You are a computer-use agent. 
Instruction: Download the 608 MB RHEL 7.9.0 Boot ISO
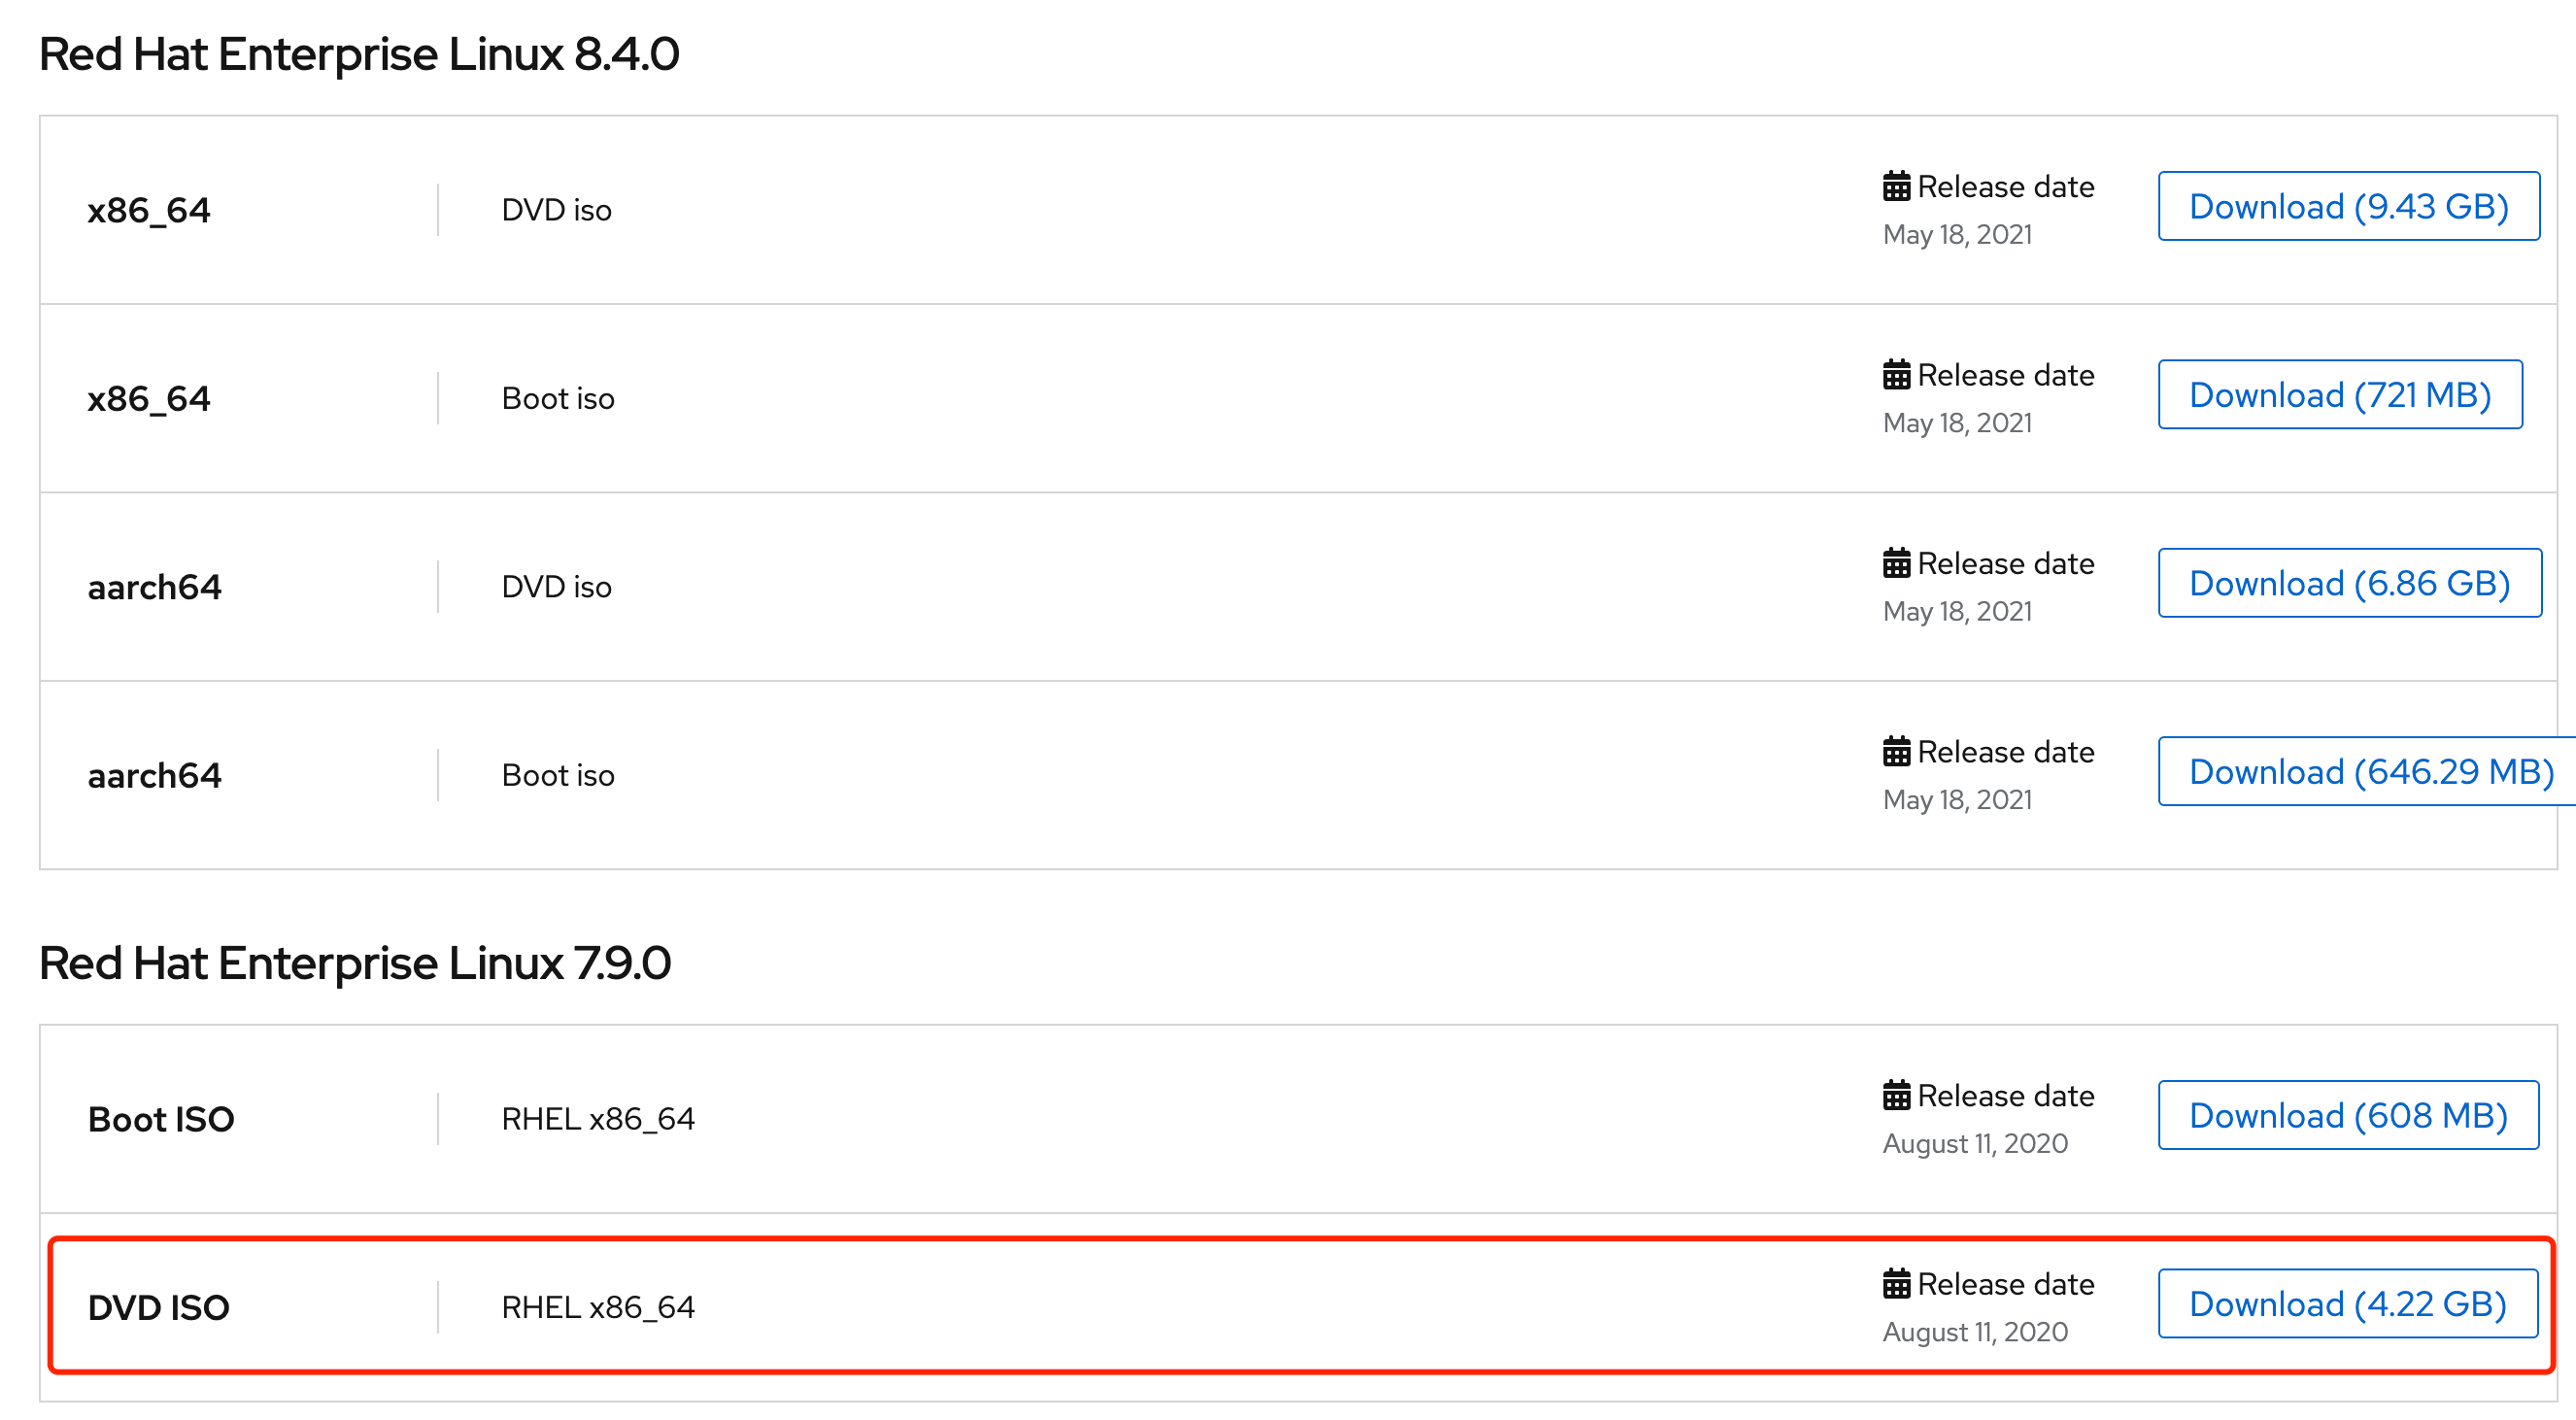pos(2347,1116)
